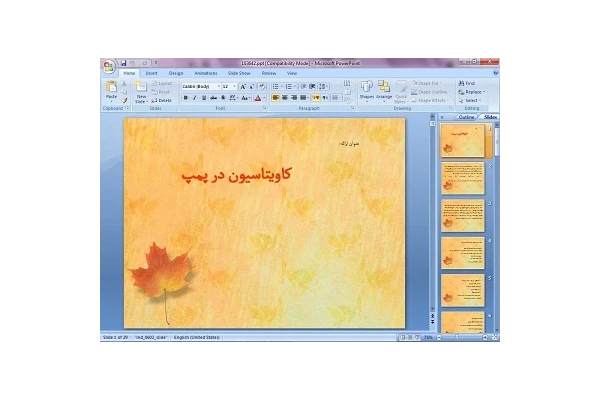The image size is (600, 400).
Task: Select slide 4 thumbnail
Action: pyautogui.click(x=463, y=253)
